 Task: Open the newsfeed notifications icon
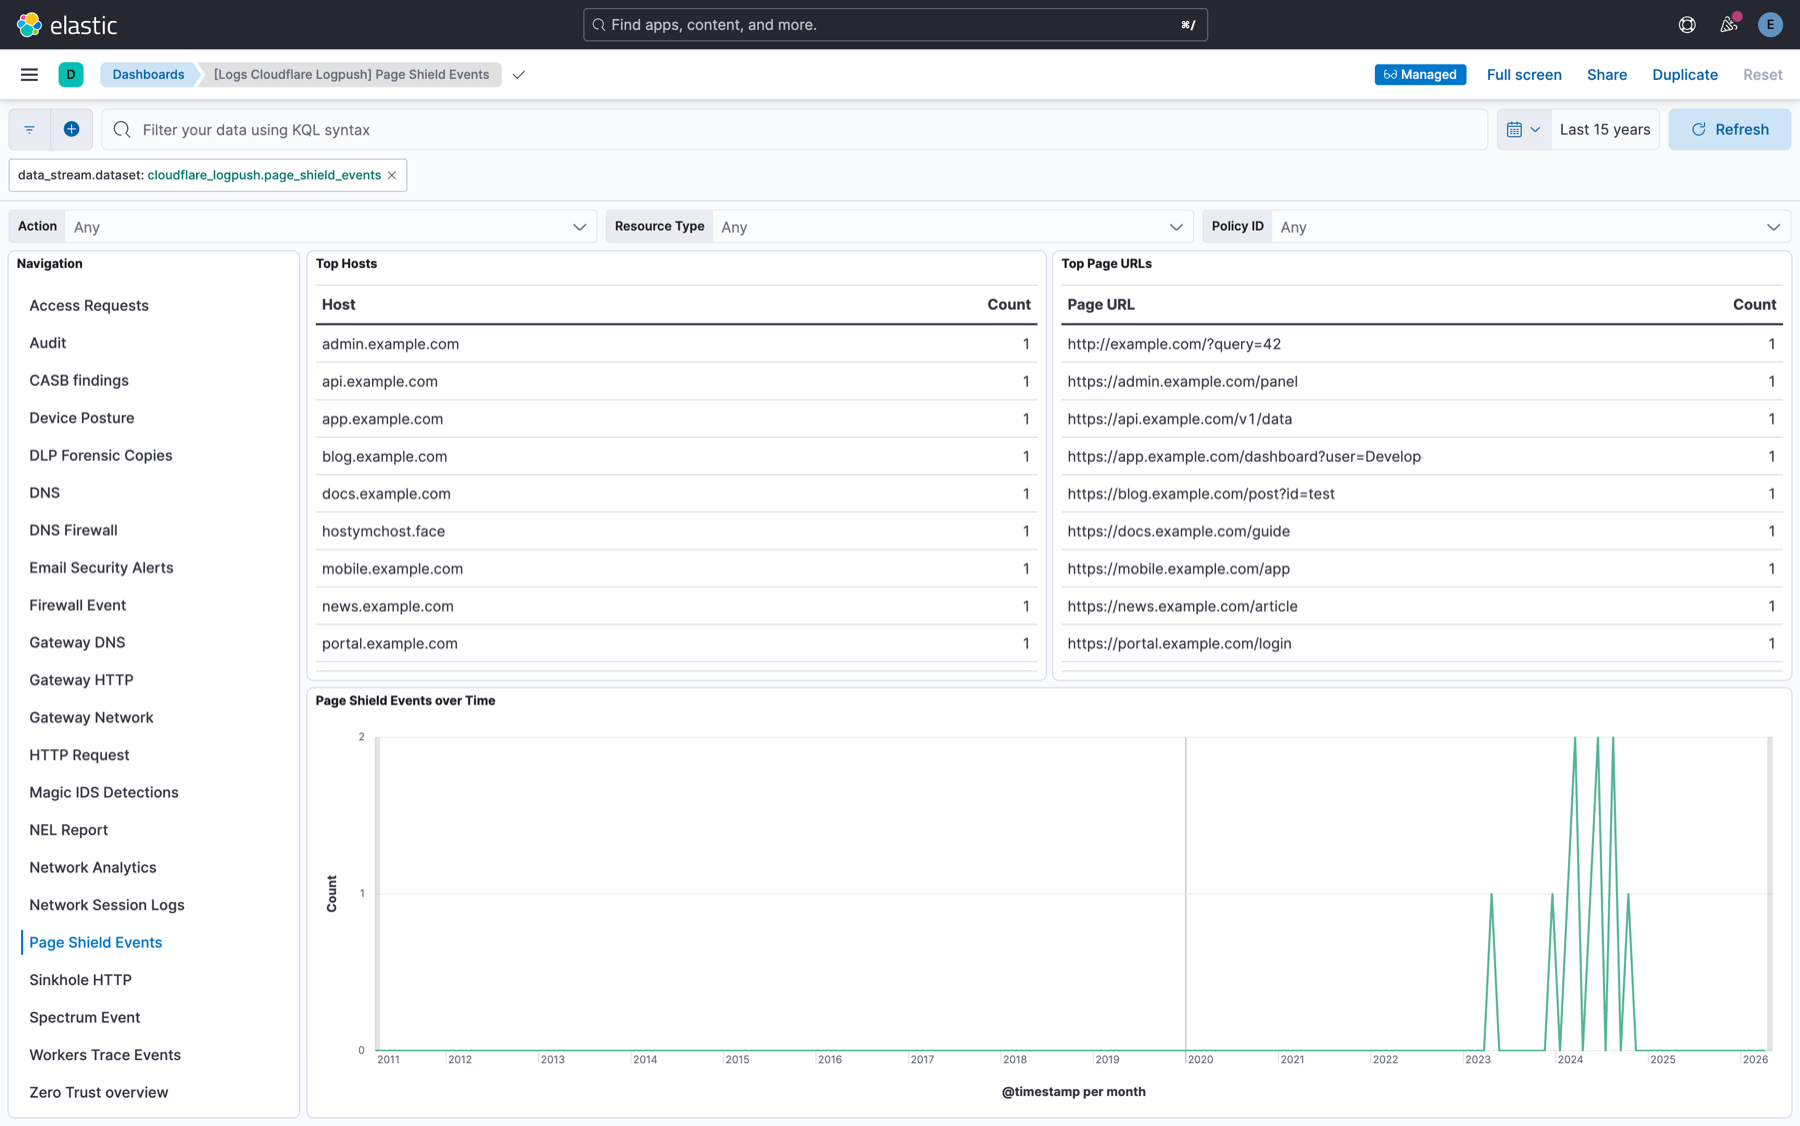[1729, 25]
